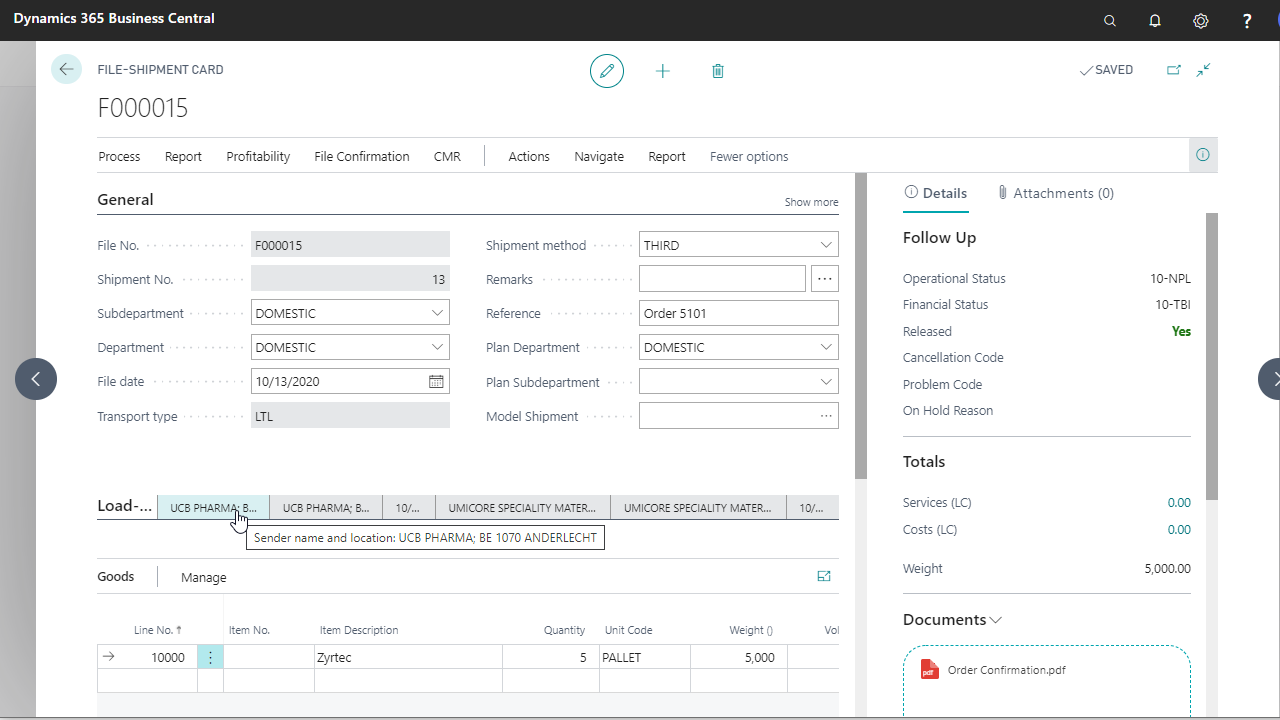Click the Costs (LC) value 0.00
The height and width of the screenshot is (720, 1280).
pyautogui.click(x=1179, y=529)
